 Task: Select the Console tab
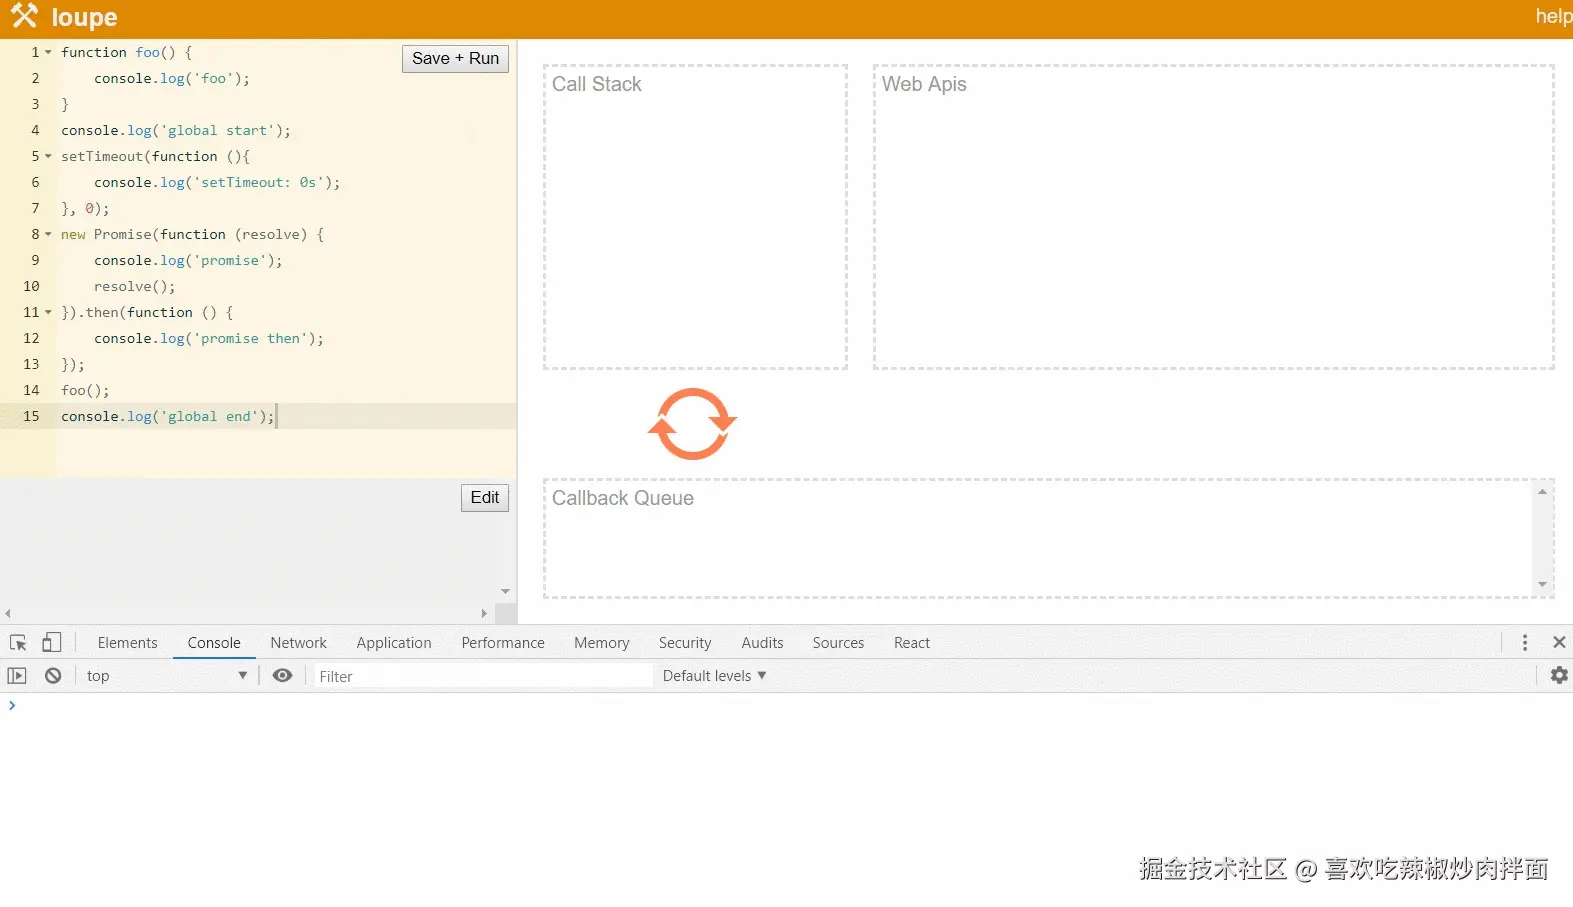[214, 643]
